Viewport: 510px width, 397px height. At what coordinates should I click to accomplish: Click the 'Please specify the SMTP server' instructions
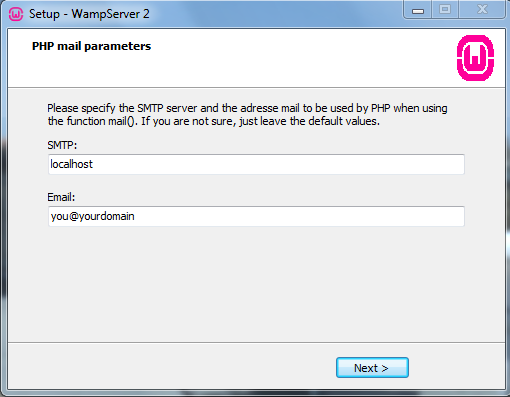pos(247,115)
